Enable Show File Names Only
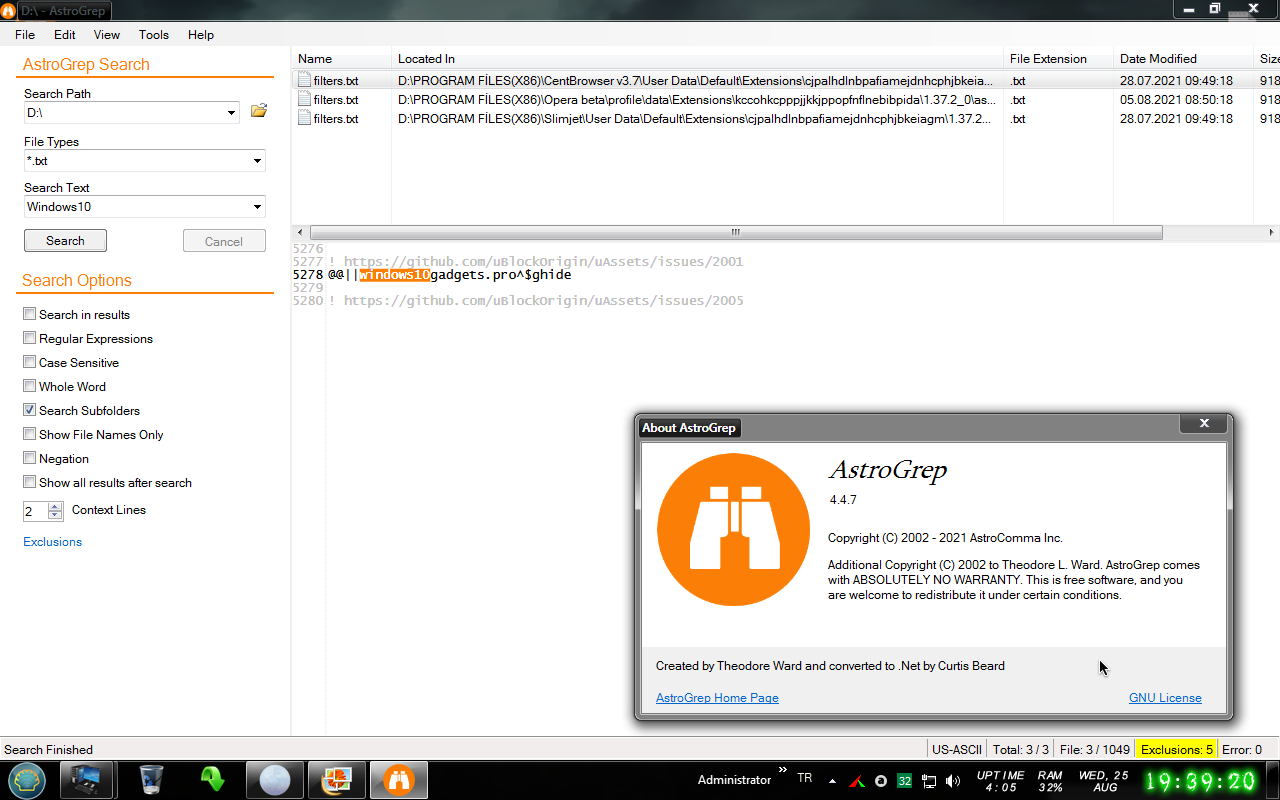Screen dimensions: 1280x800 point(30,434)
